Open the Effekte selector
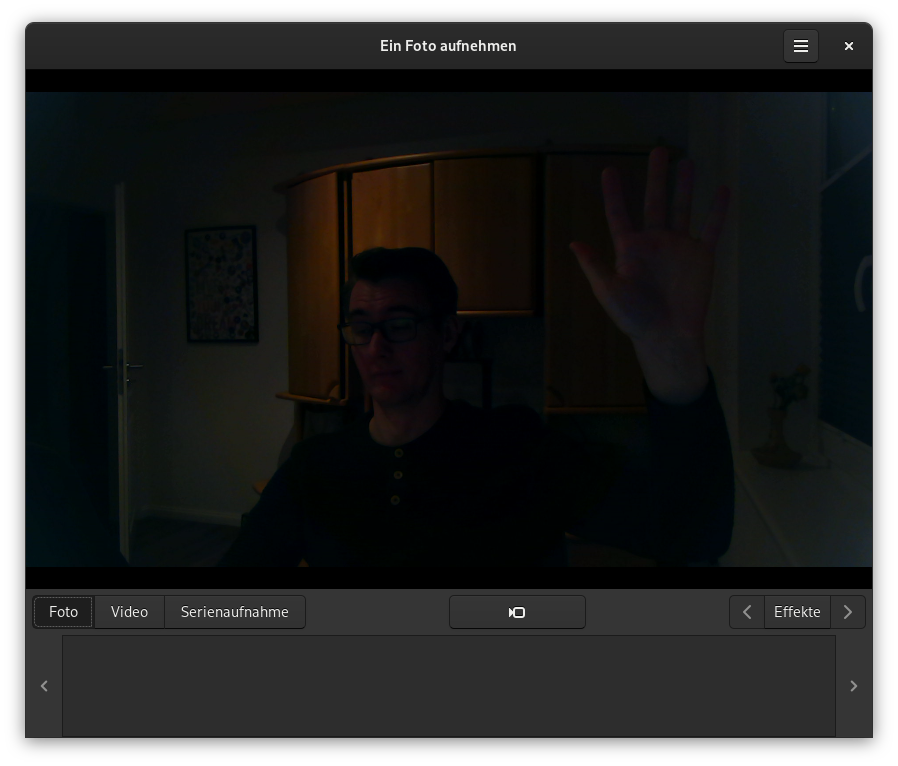Screen dimensions: 898x766 (x=797, y=612)
